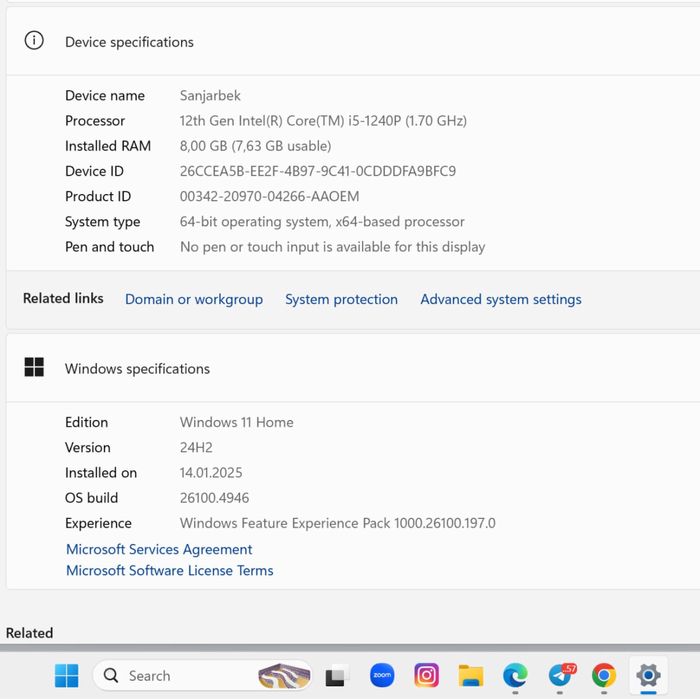Image resolution: width=700 pixels, height=699 pixels.
Task: Open the Windows Start menu
Action: coord(67,676)
